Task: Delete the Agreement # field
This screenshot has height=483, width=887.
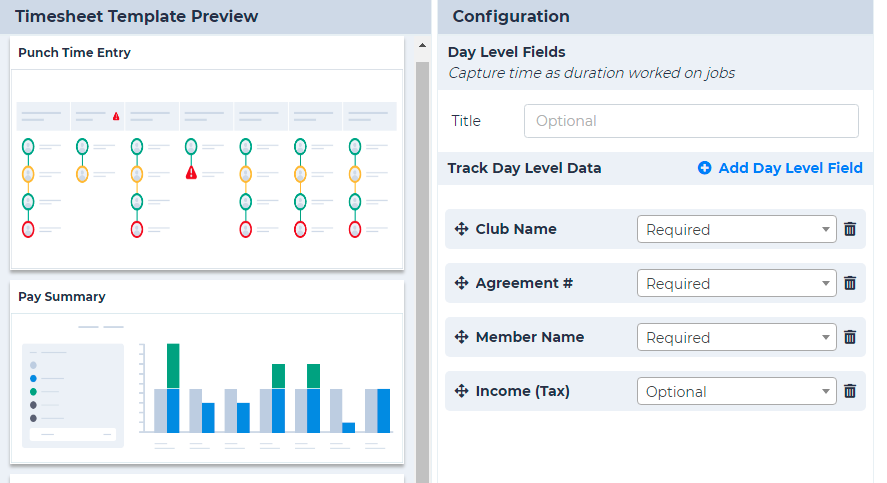Action: click(x=850, y=283)
